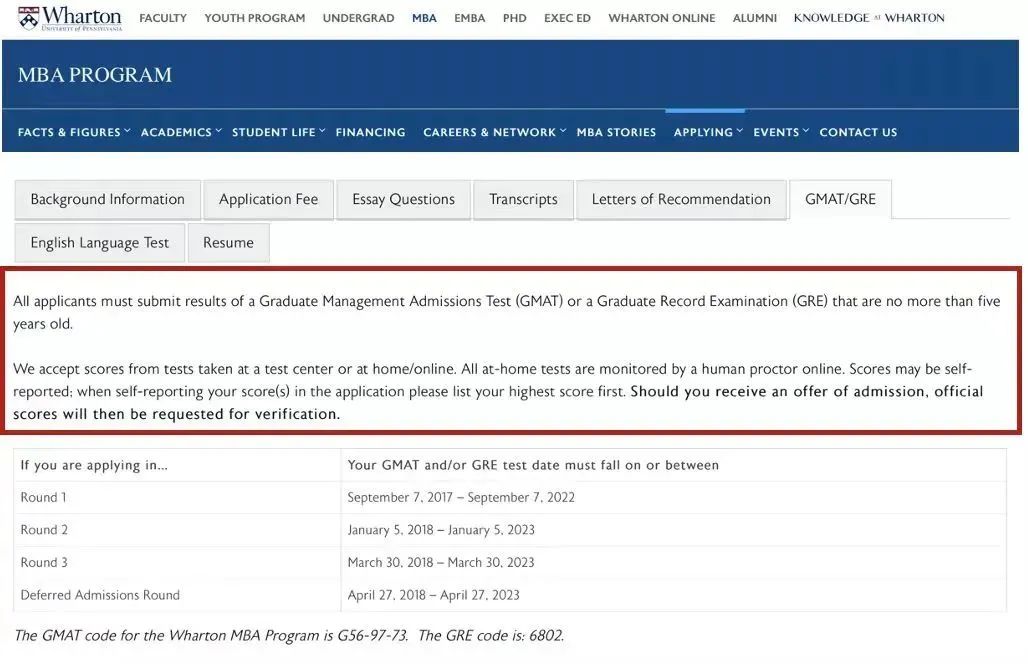1028x664 pixels.
Task: Open the English Language Test tab
Action: (100, 243)
